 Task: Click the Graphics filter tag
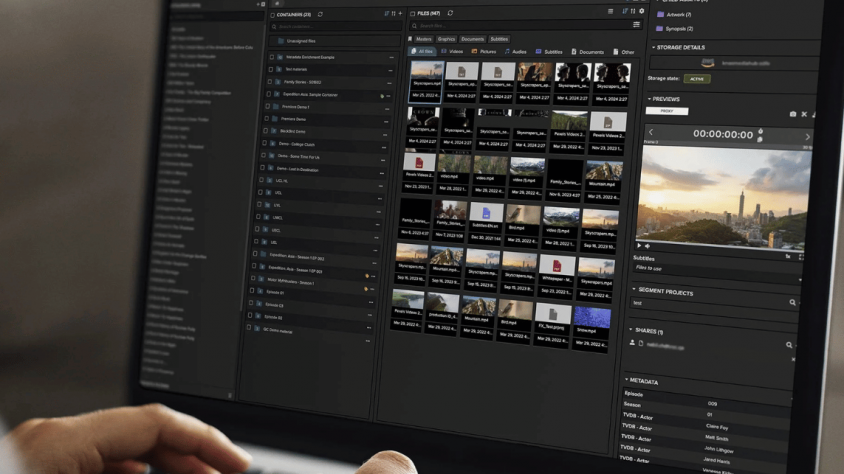(446, 39)
